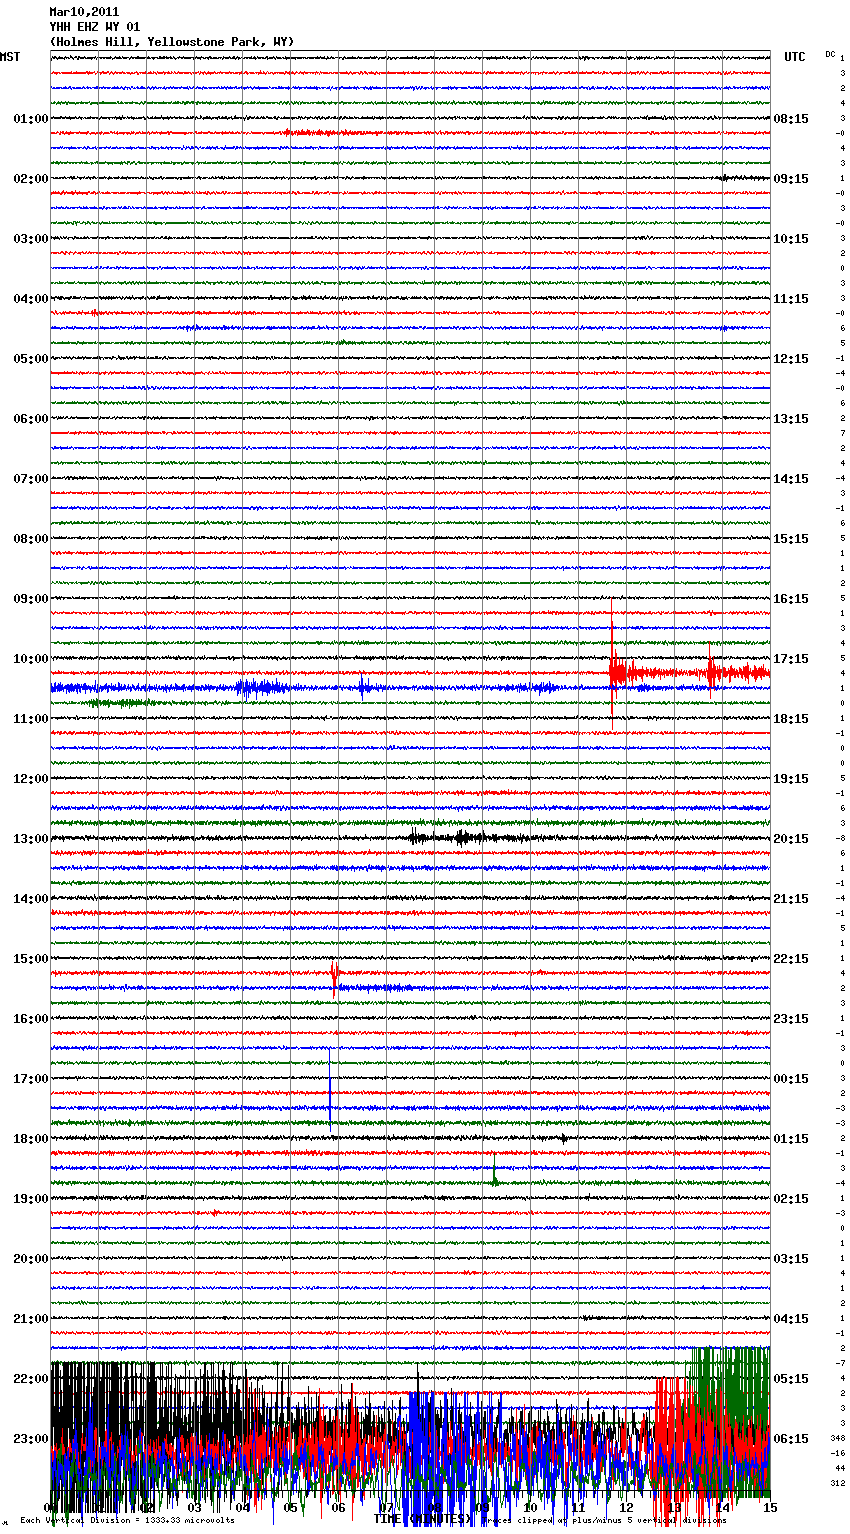
Task: Click the blue vertical spike near 17:00
Action: click(330, 1090)
